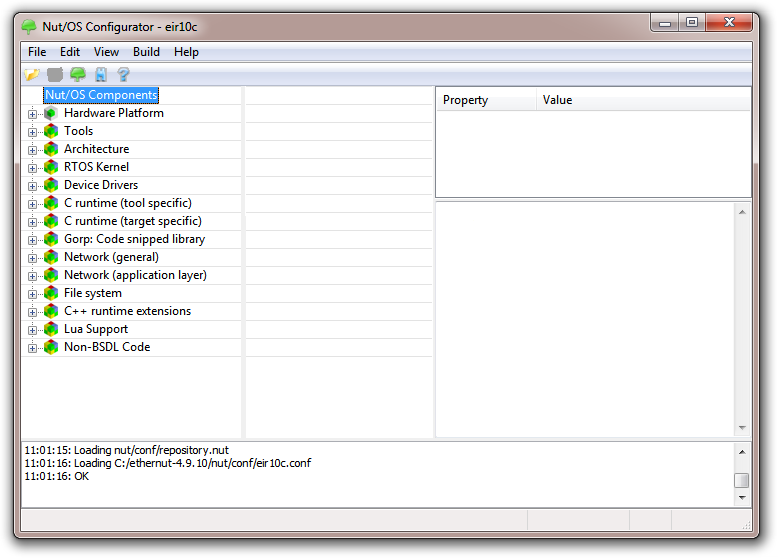Screen dimensions: 778x558
Task: Click the log panel scroll down arrow
Action: [741, 497]
